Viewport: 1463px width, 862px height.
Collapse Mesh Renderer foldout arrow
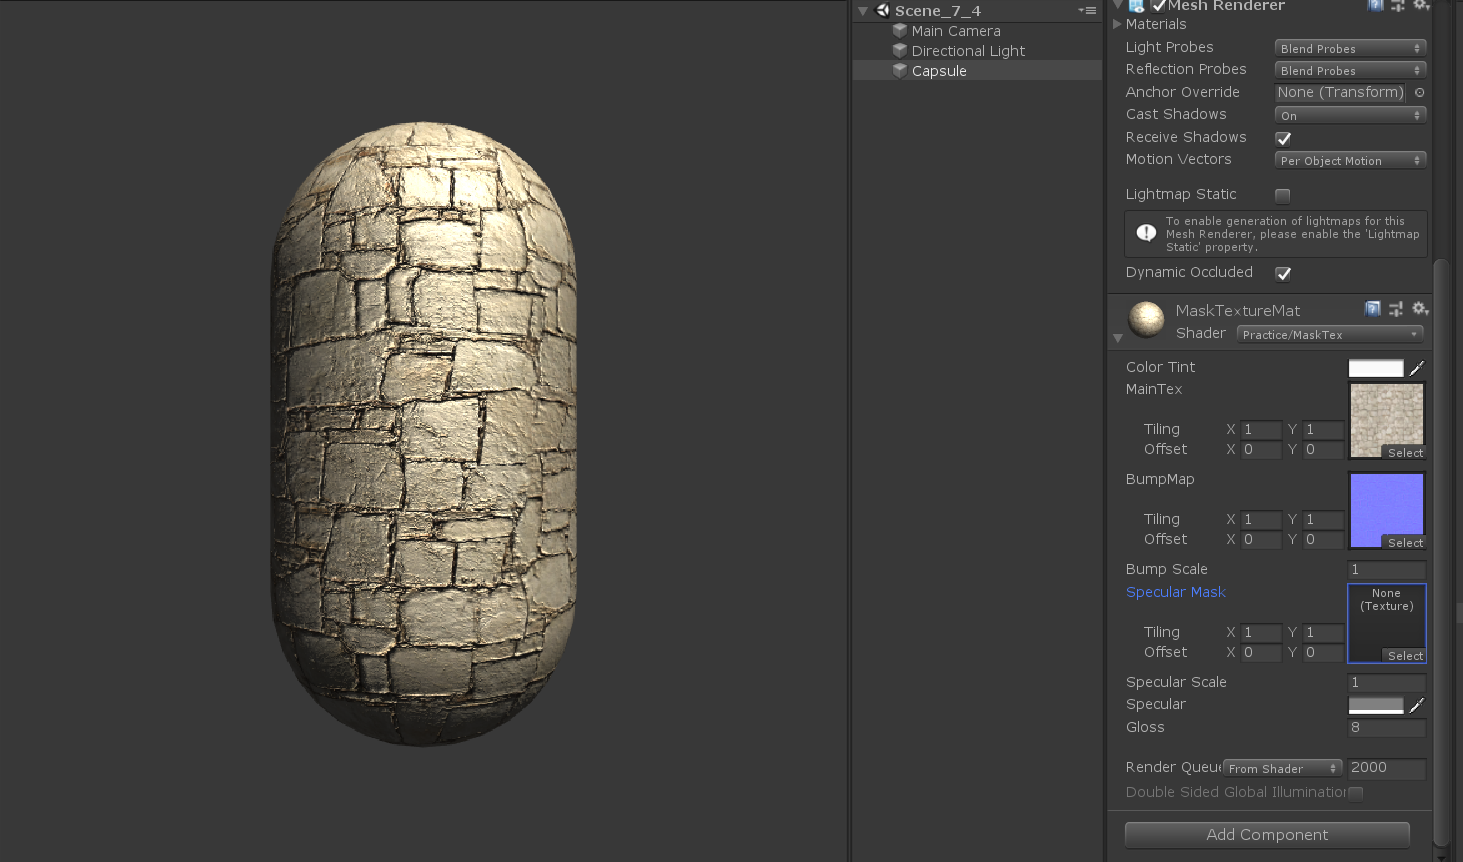(x=1118, y=4)
